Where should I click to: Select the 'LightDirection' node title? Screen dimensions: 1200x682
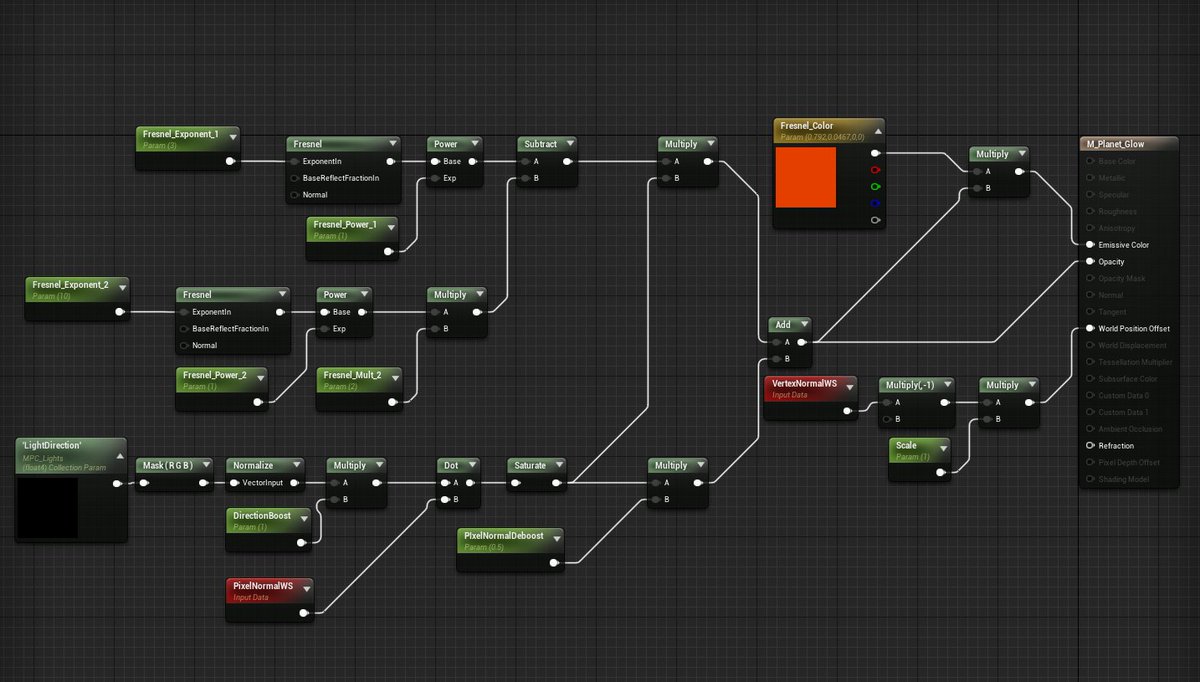pos(54,444)
